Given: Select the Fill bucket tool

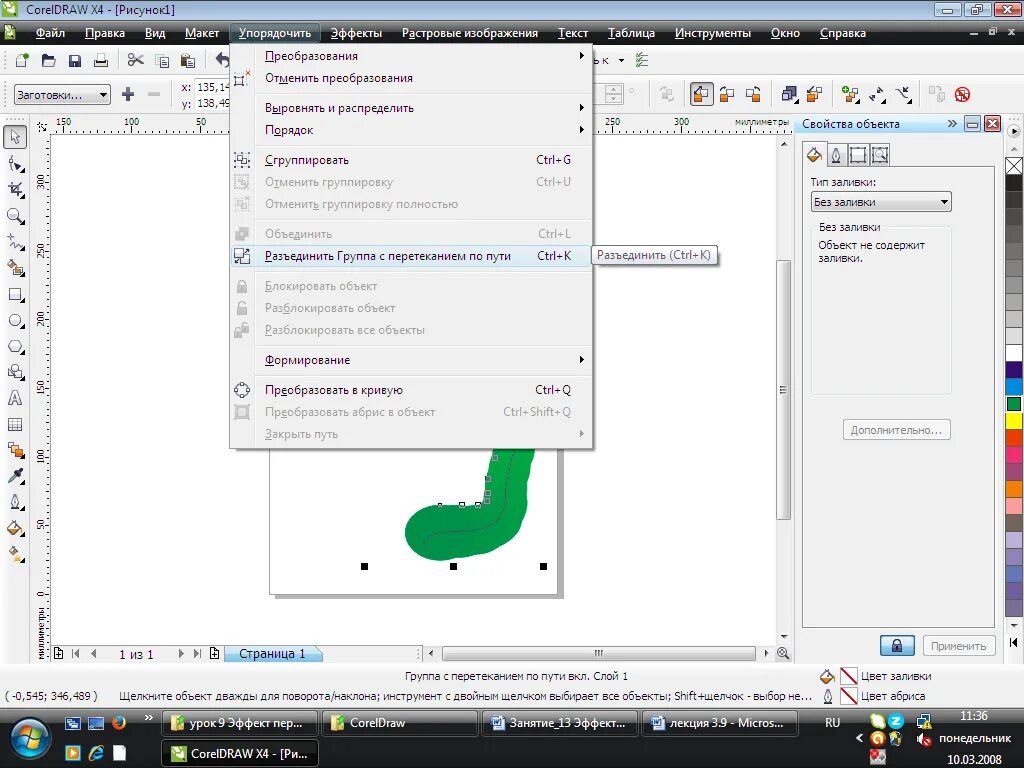Looking at the screenshot, I should (15, 528).
